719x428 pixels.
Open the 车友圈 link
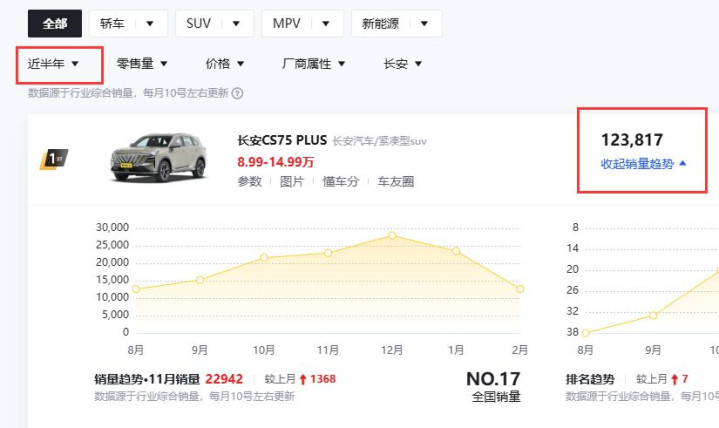click(x=396, y=182)
